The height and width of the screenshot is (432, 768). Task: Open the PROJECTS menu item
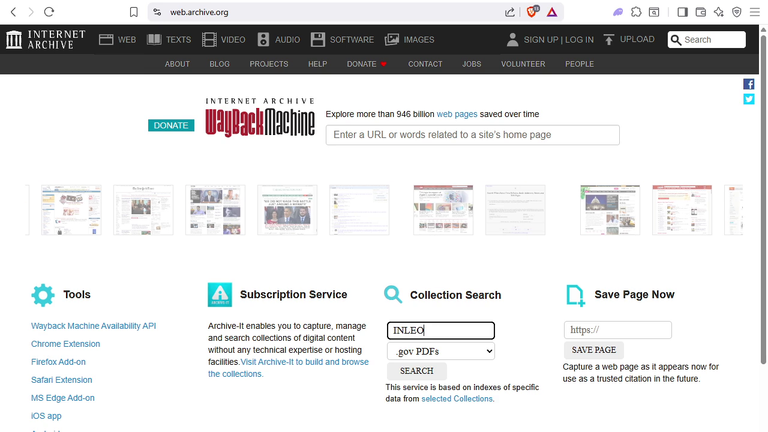269,64
